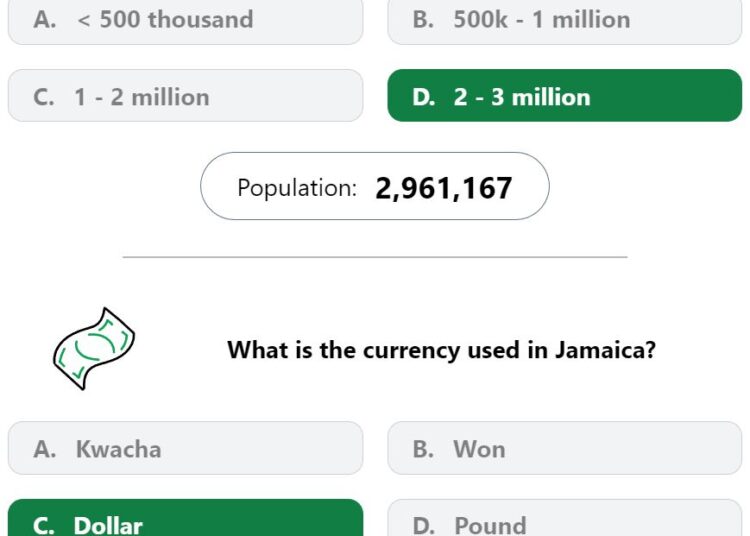
Task: Choose Pound as the currency answer
Action: pyautogui.click(x=564, y=518)
